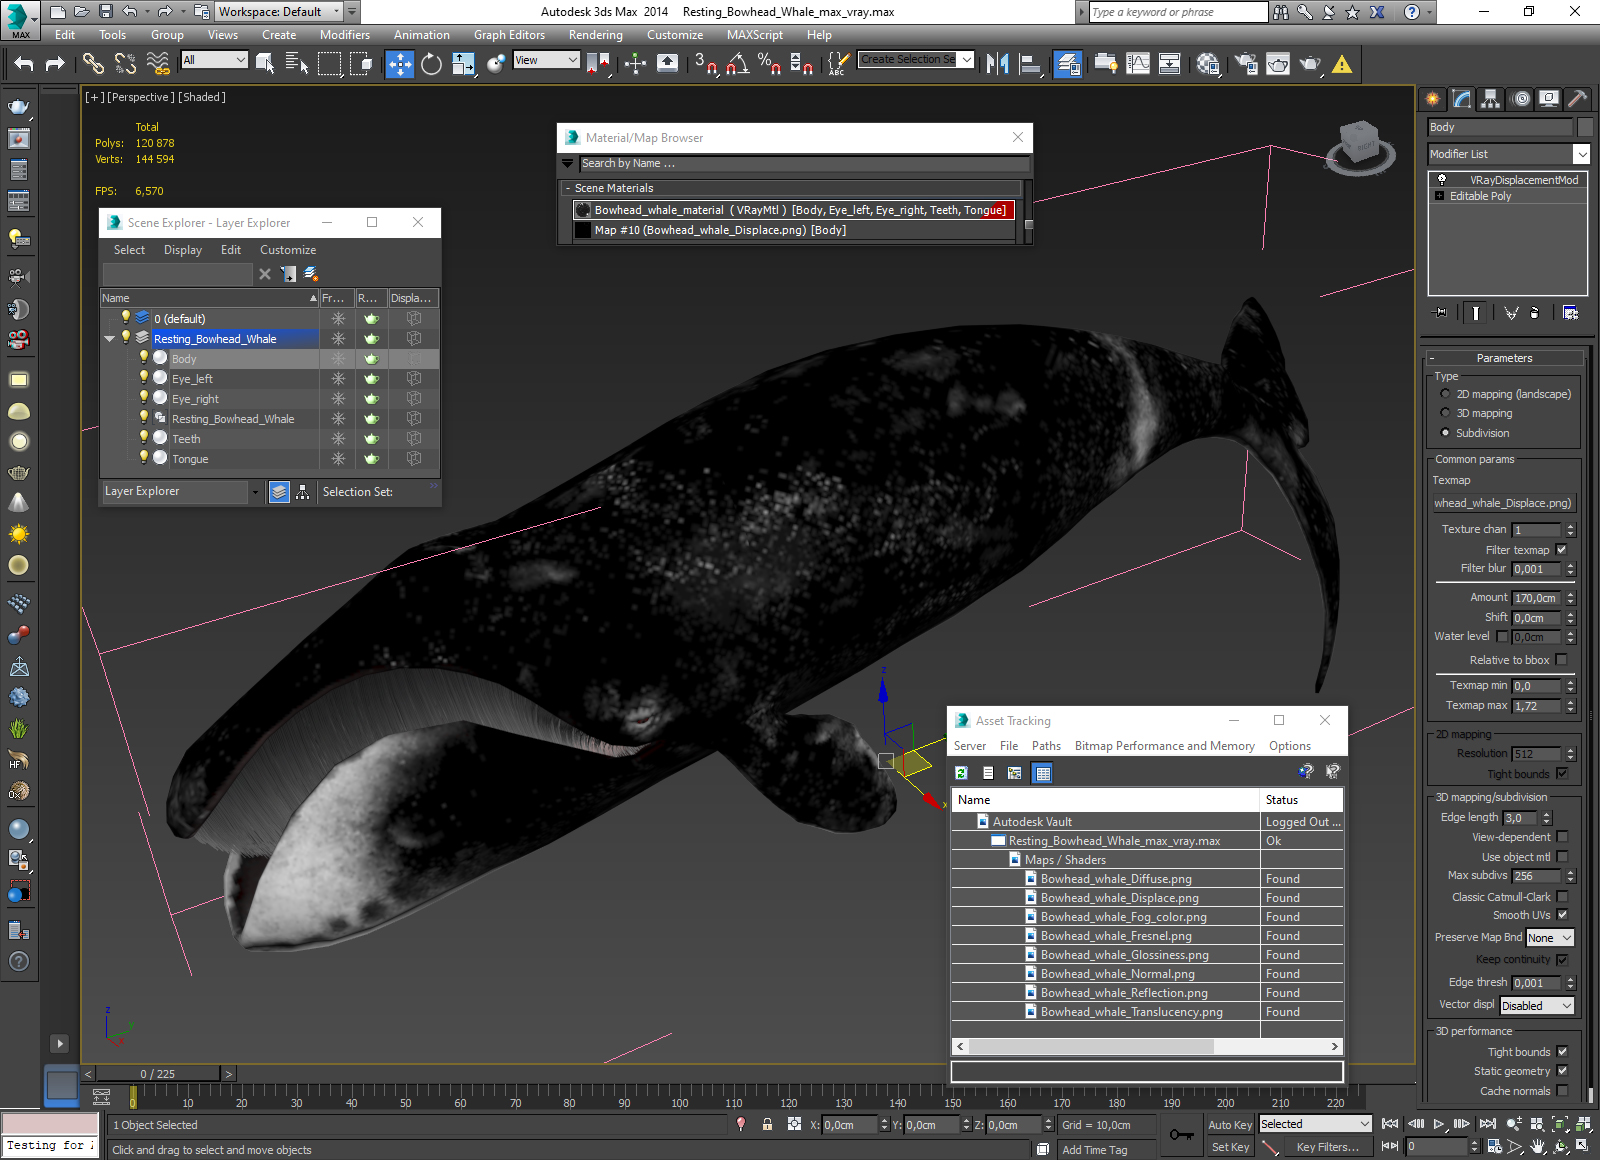Select 3D mapping radio button
Screen dimensions: 1600x1160
click(x=1445, y=413)
